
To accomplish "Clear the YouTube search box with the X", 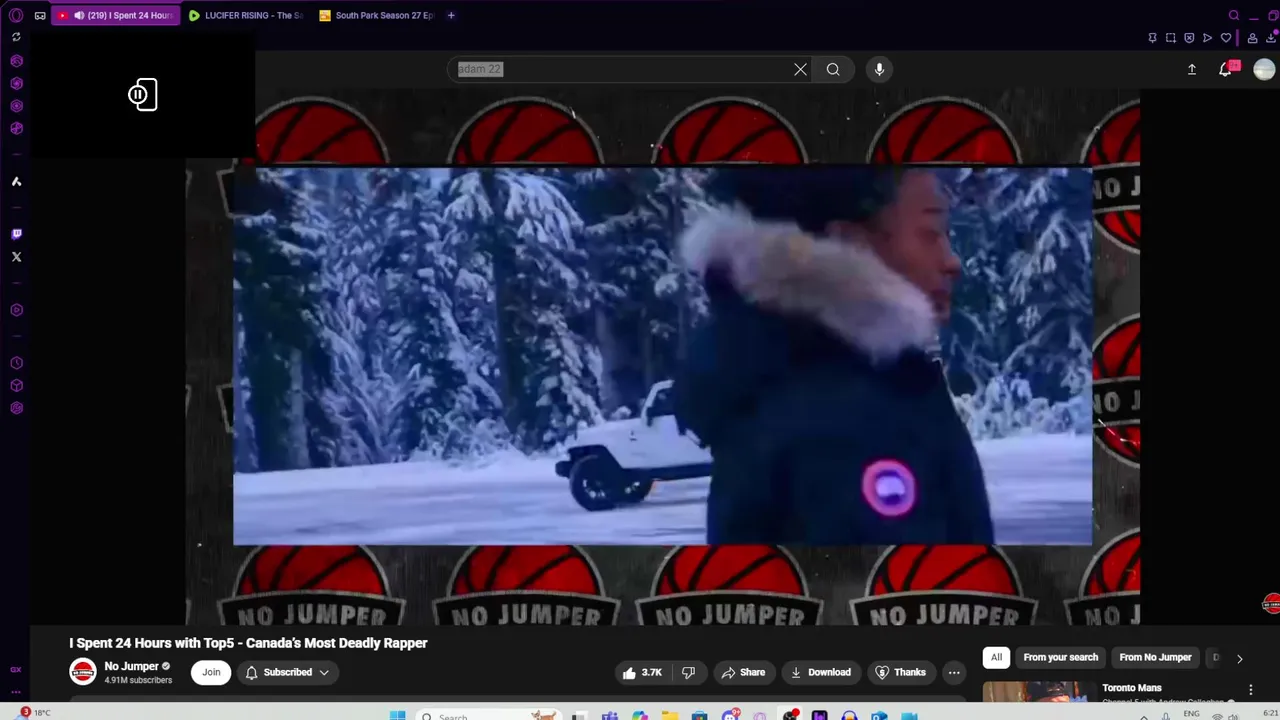I will tap(800, 69).
